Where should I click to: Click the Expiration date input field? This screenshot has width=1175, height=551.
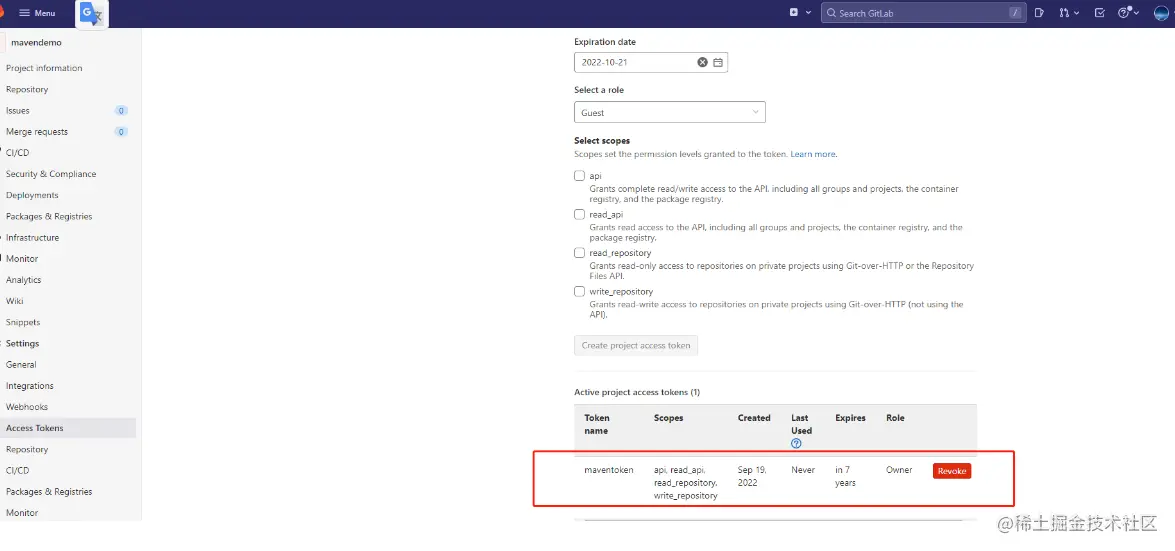650,62
